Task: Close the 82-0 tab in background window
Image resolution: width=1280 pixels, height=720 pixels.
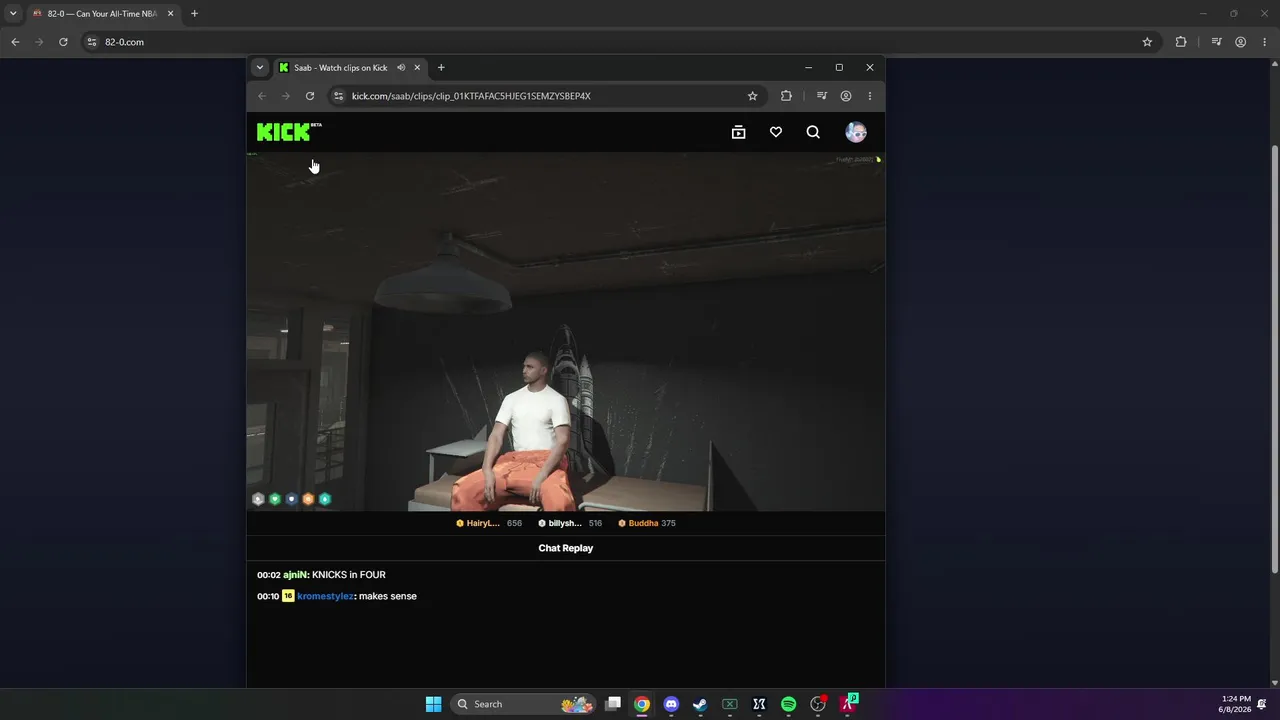Action: point(170,14)
